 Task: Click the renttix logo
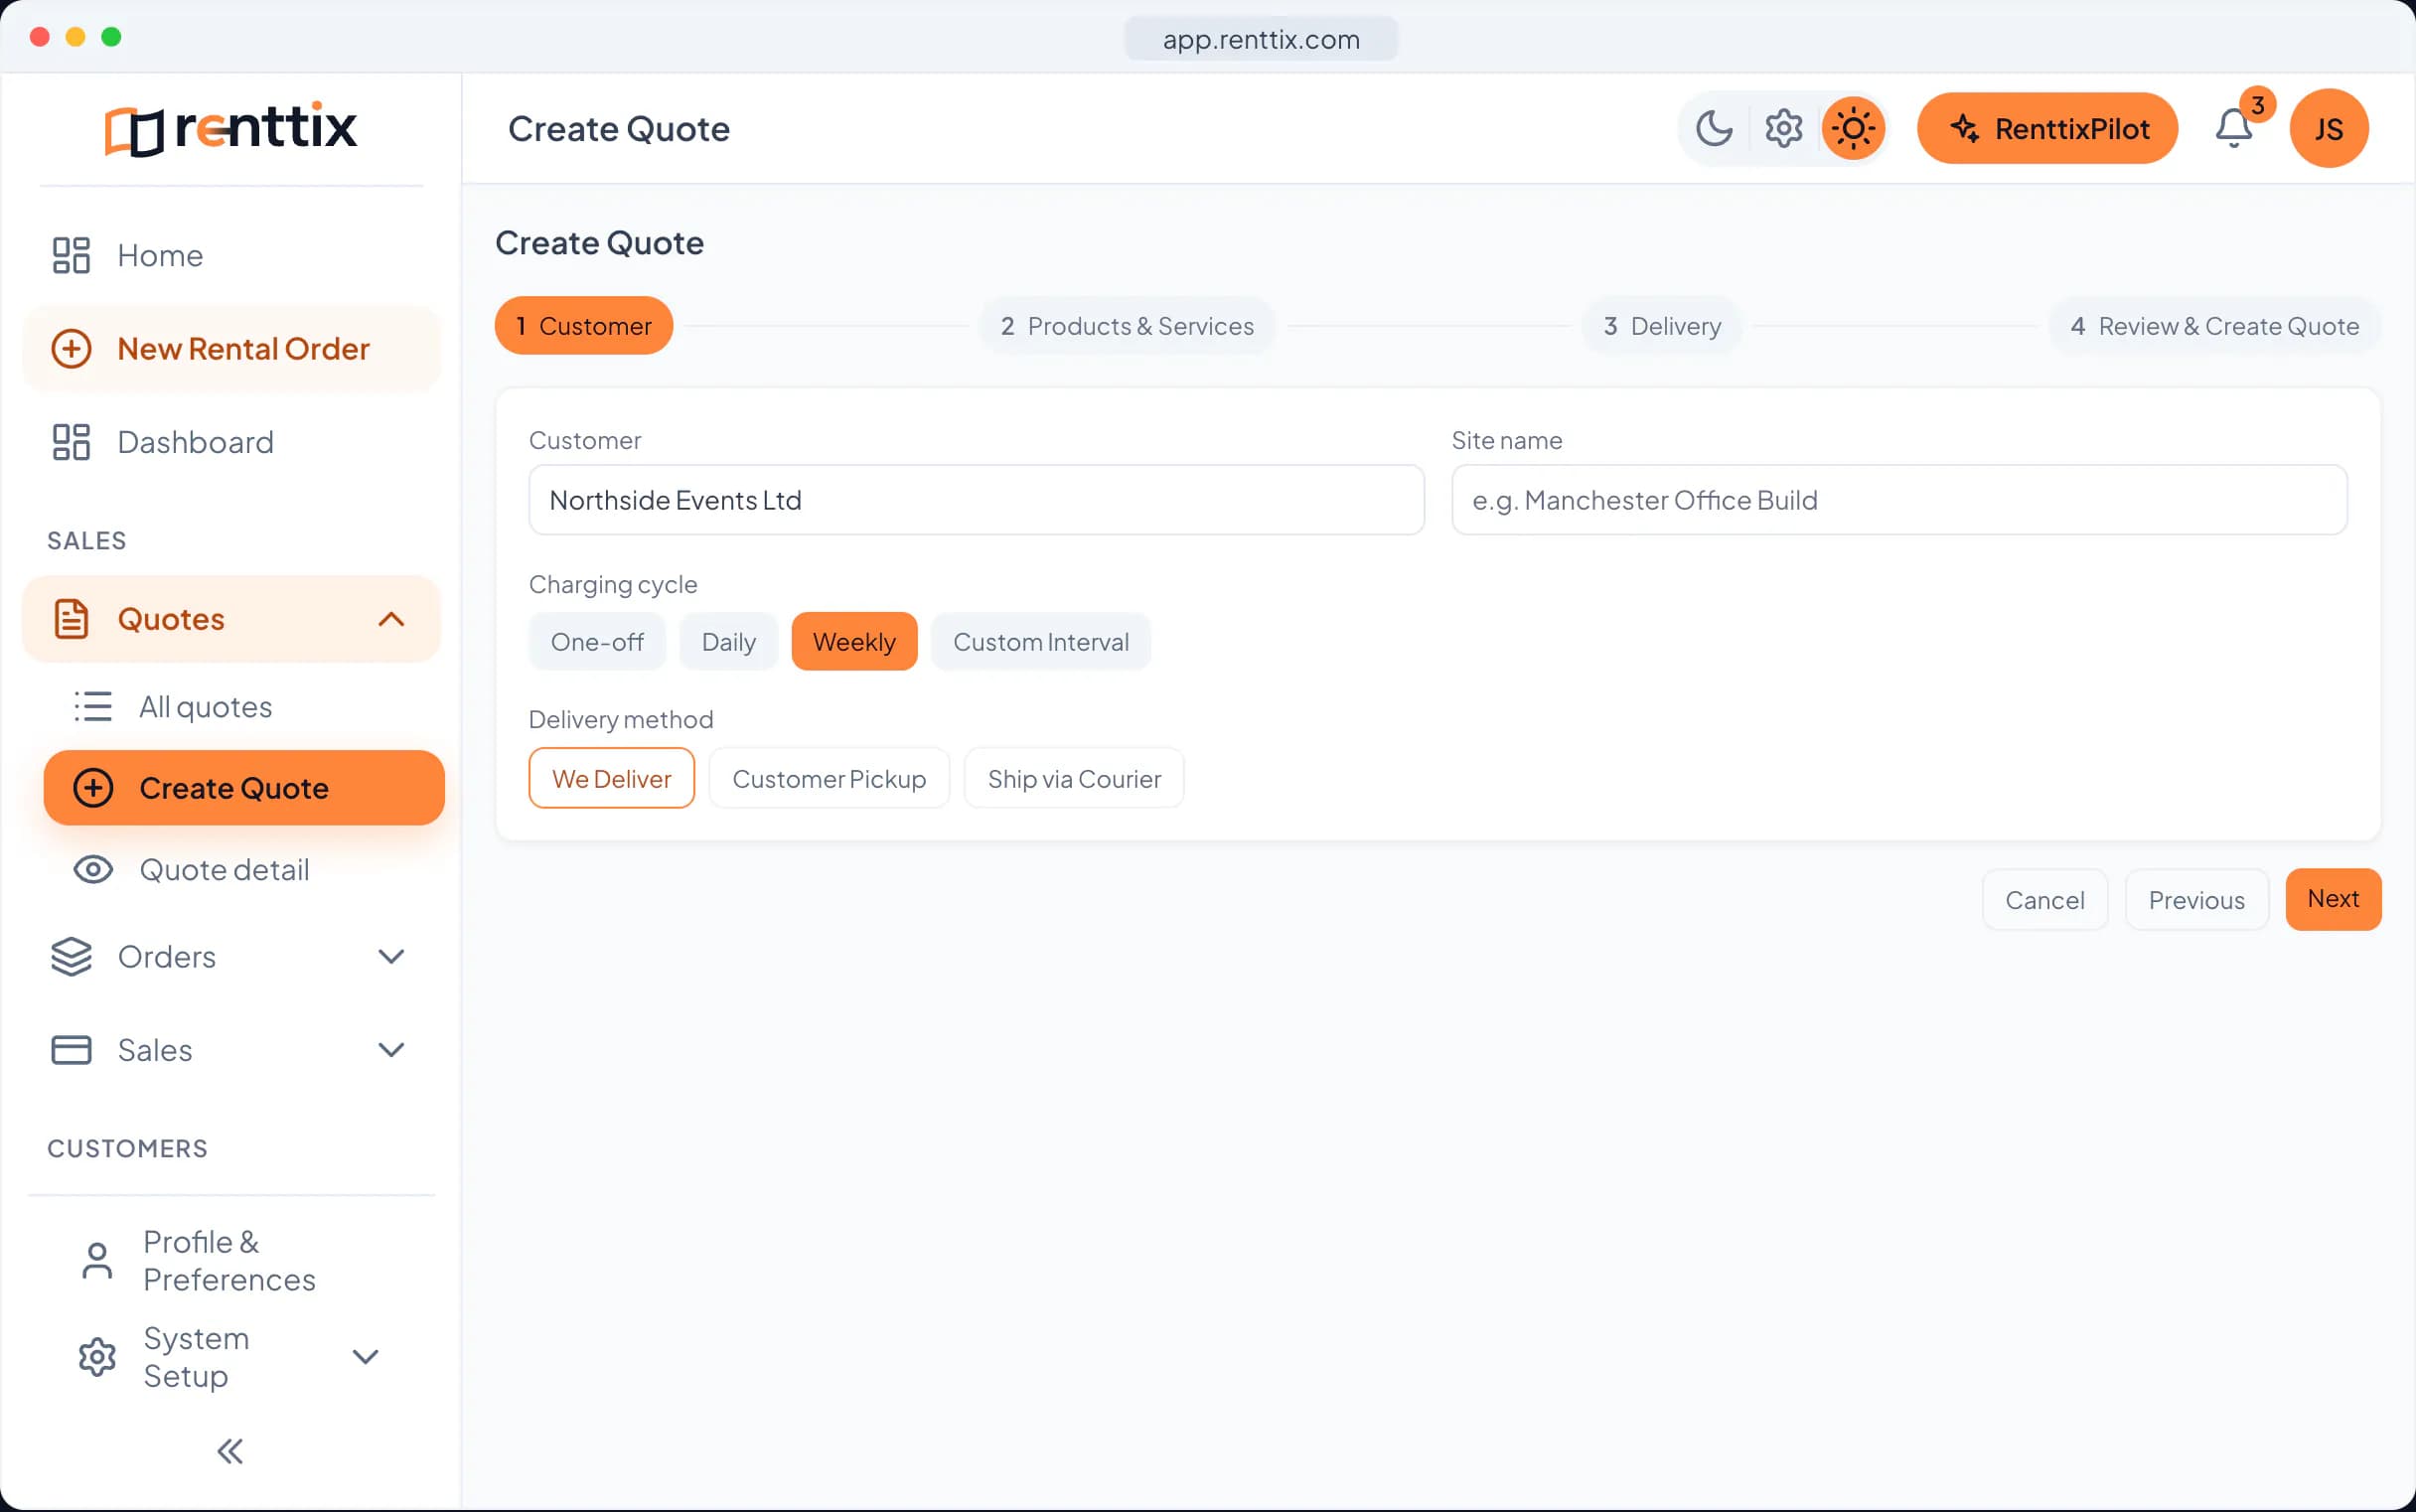[231, 128]
